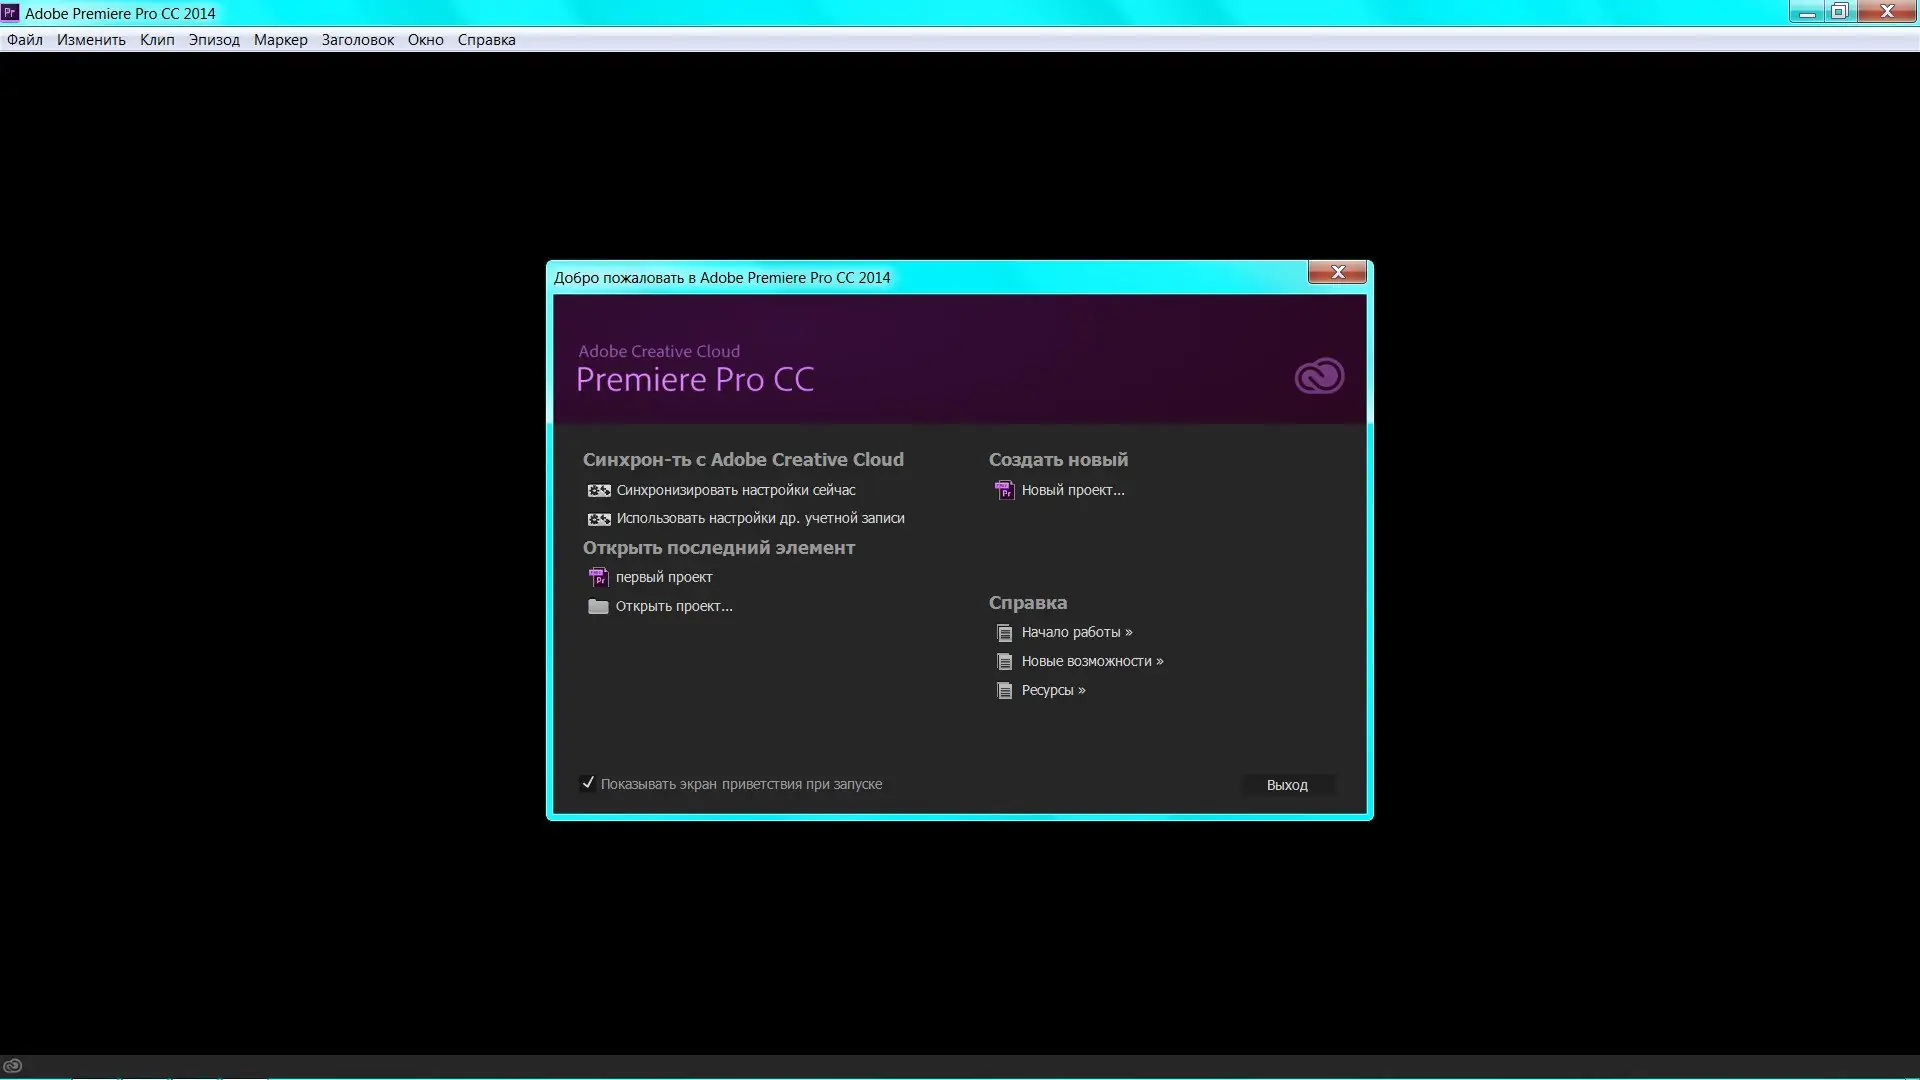Click the sync settings now icon
1920x1080 pixels.
[x=599, y=491]
